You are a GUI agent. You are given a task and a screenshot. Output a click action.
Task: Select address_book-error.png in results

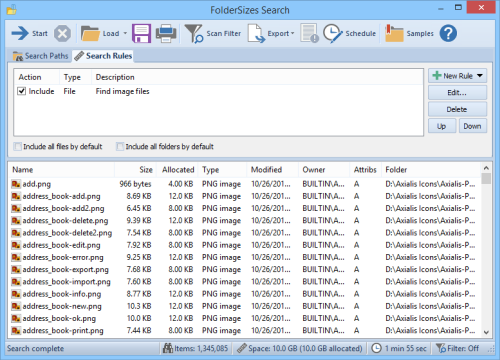[x=245, y=257]
